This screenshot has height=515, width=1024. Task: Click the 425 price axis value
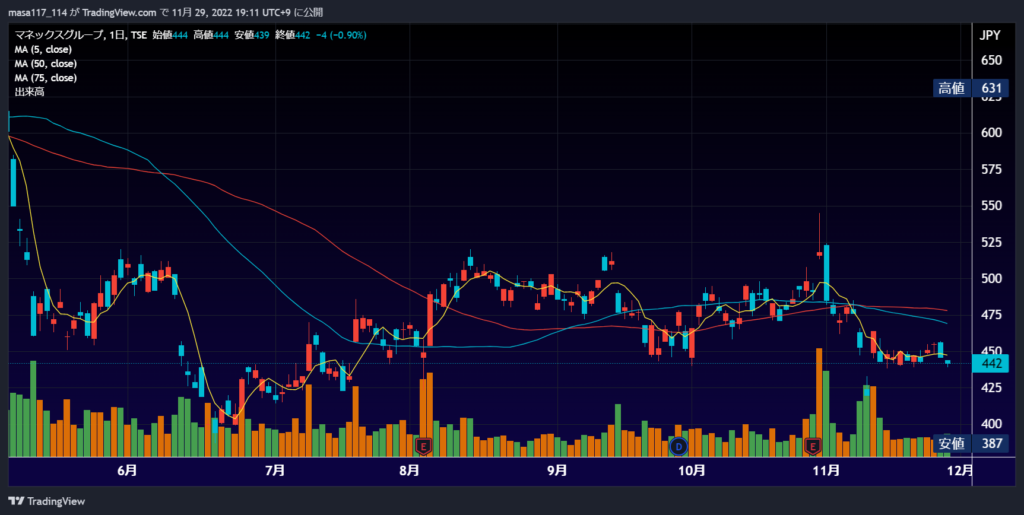tap(991, 388)
